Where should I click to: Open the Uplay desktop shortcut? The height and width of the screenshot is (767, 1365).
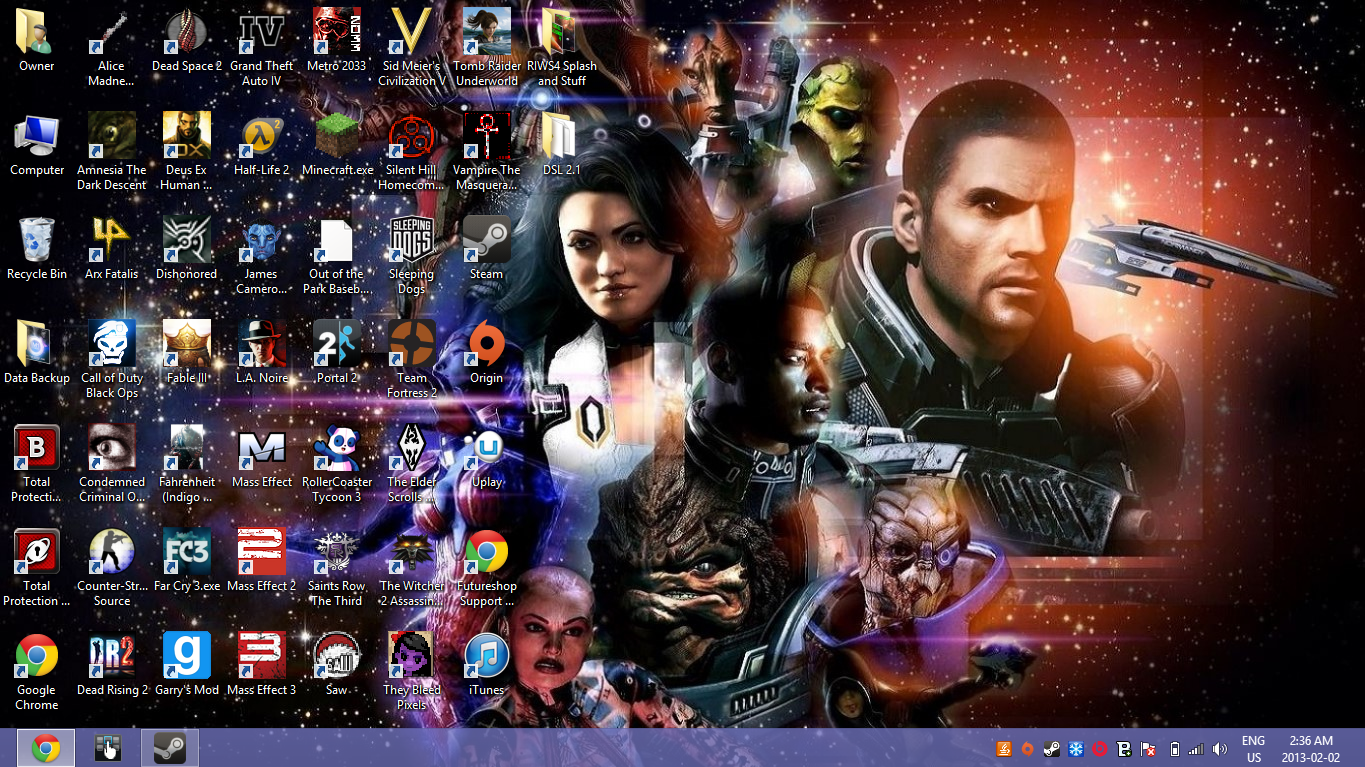pyautogui.click(x=487, y=458)
